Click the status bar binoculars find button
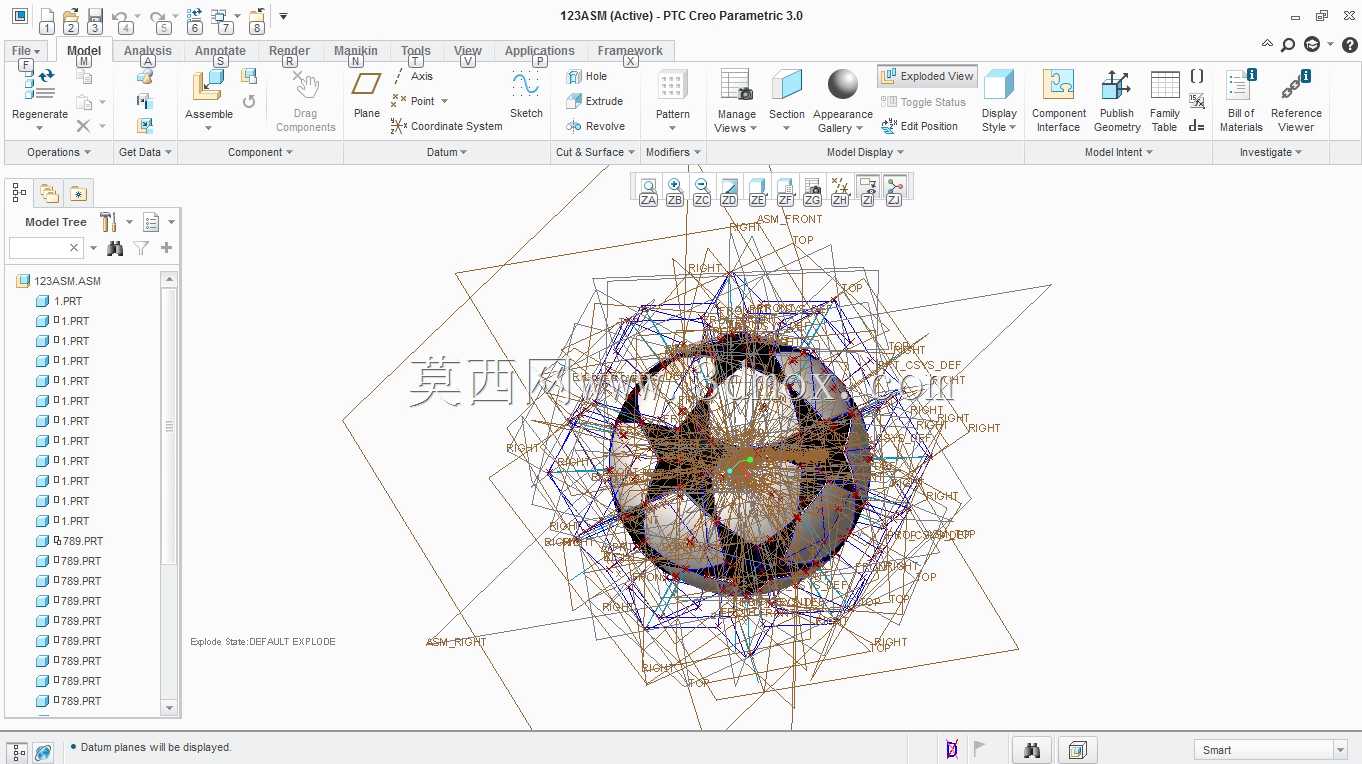Viewport: 1362px width, 764px height. tap(1032, 750)
